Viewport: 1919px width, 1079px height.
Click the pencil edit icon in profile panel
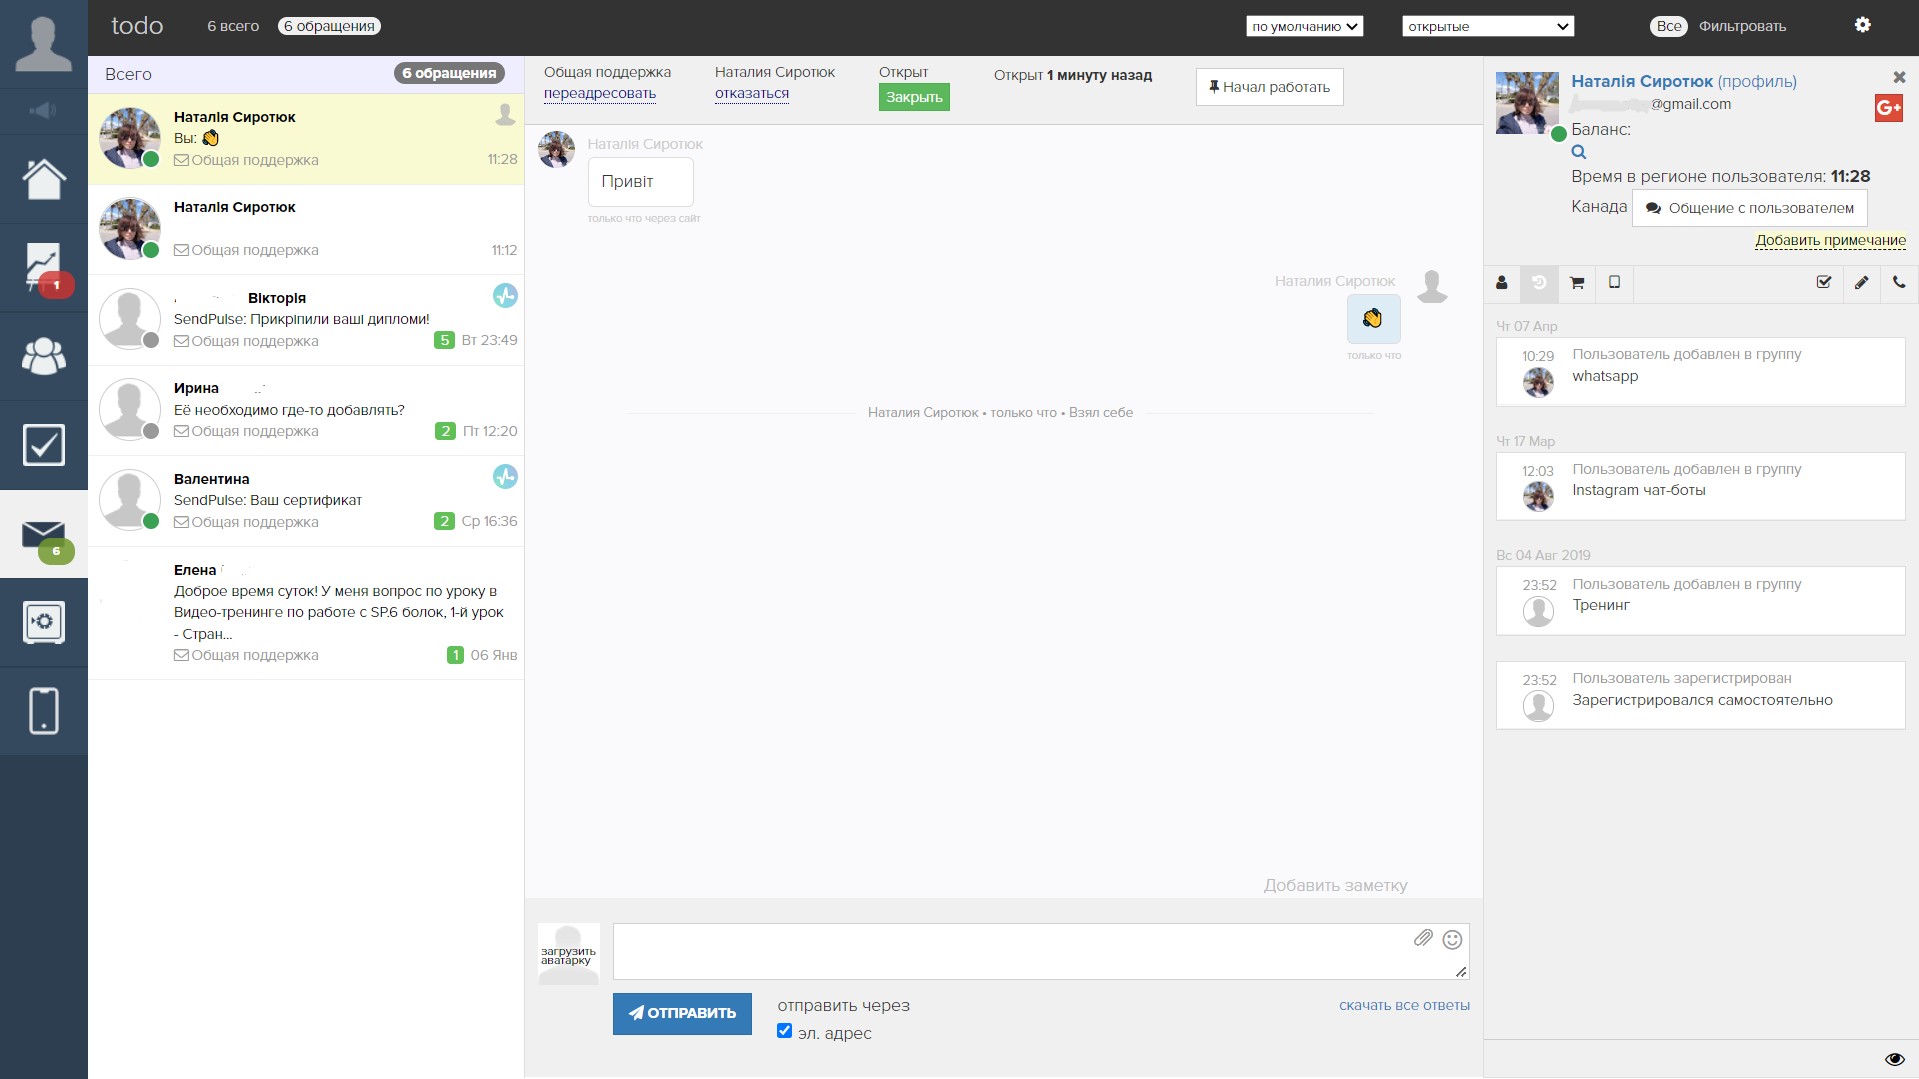1861,283
